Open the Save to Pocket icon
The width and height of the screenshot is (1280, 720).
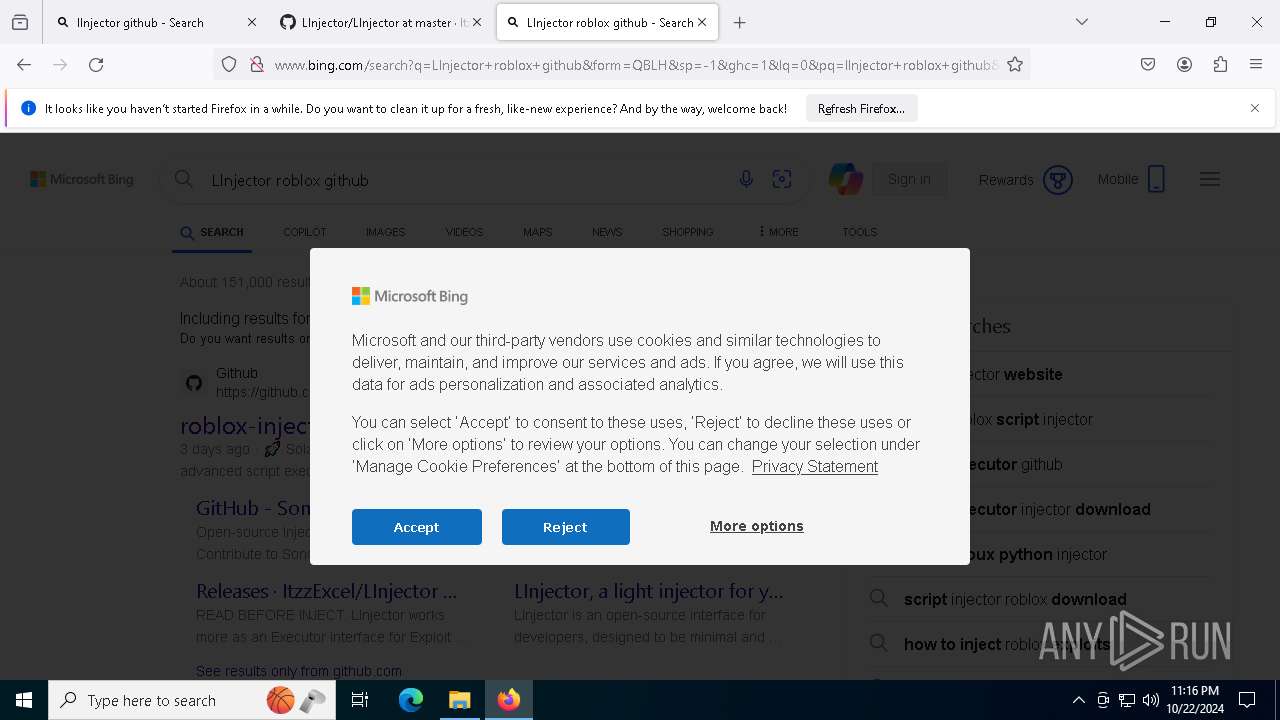pos(1148,65)
